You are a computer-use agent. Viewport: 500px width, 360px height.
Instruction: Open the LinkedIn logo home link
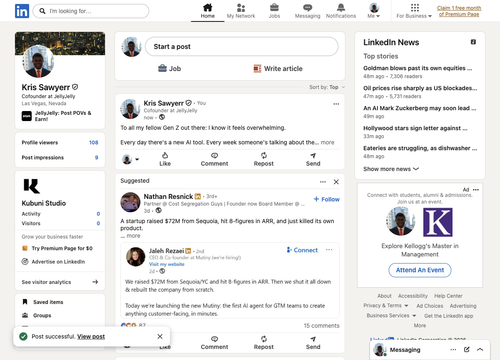coord(22,11)
